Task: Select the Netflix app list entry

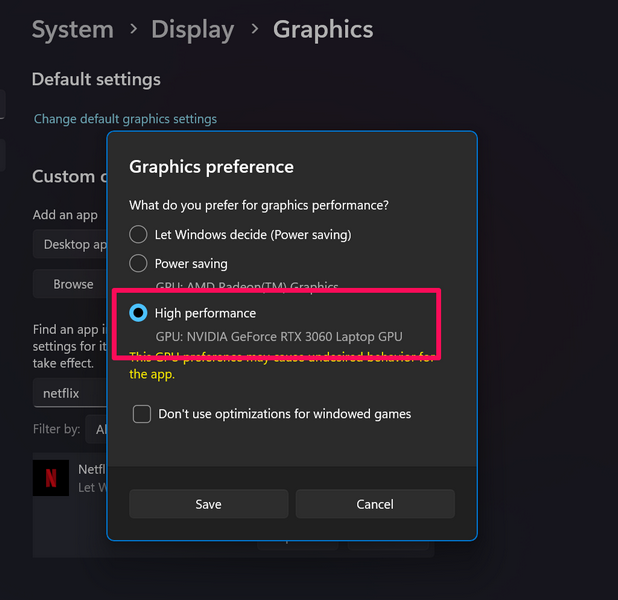Action: (x=90, y=477)
